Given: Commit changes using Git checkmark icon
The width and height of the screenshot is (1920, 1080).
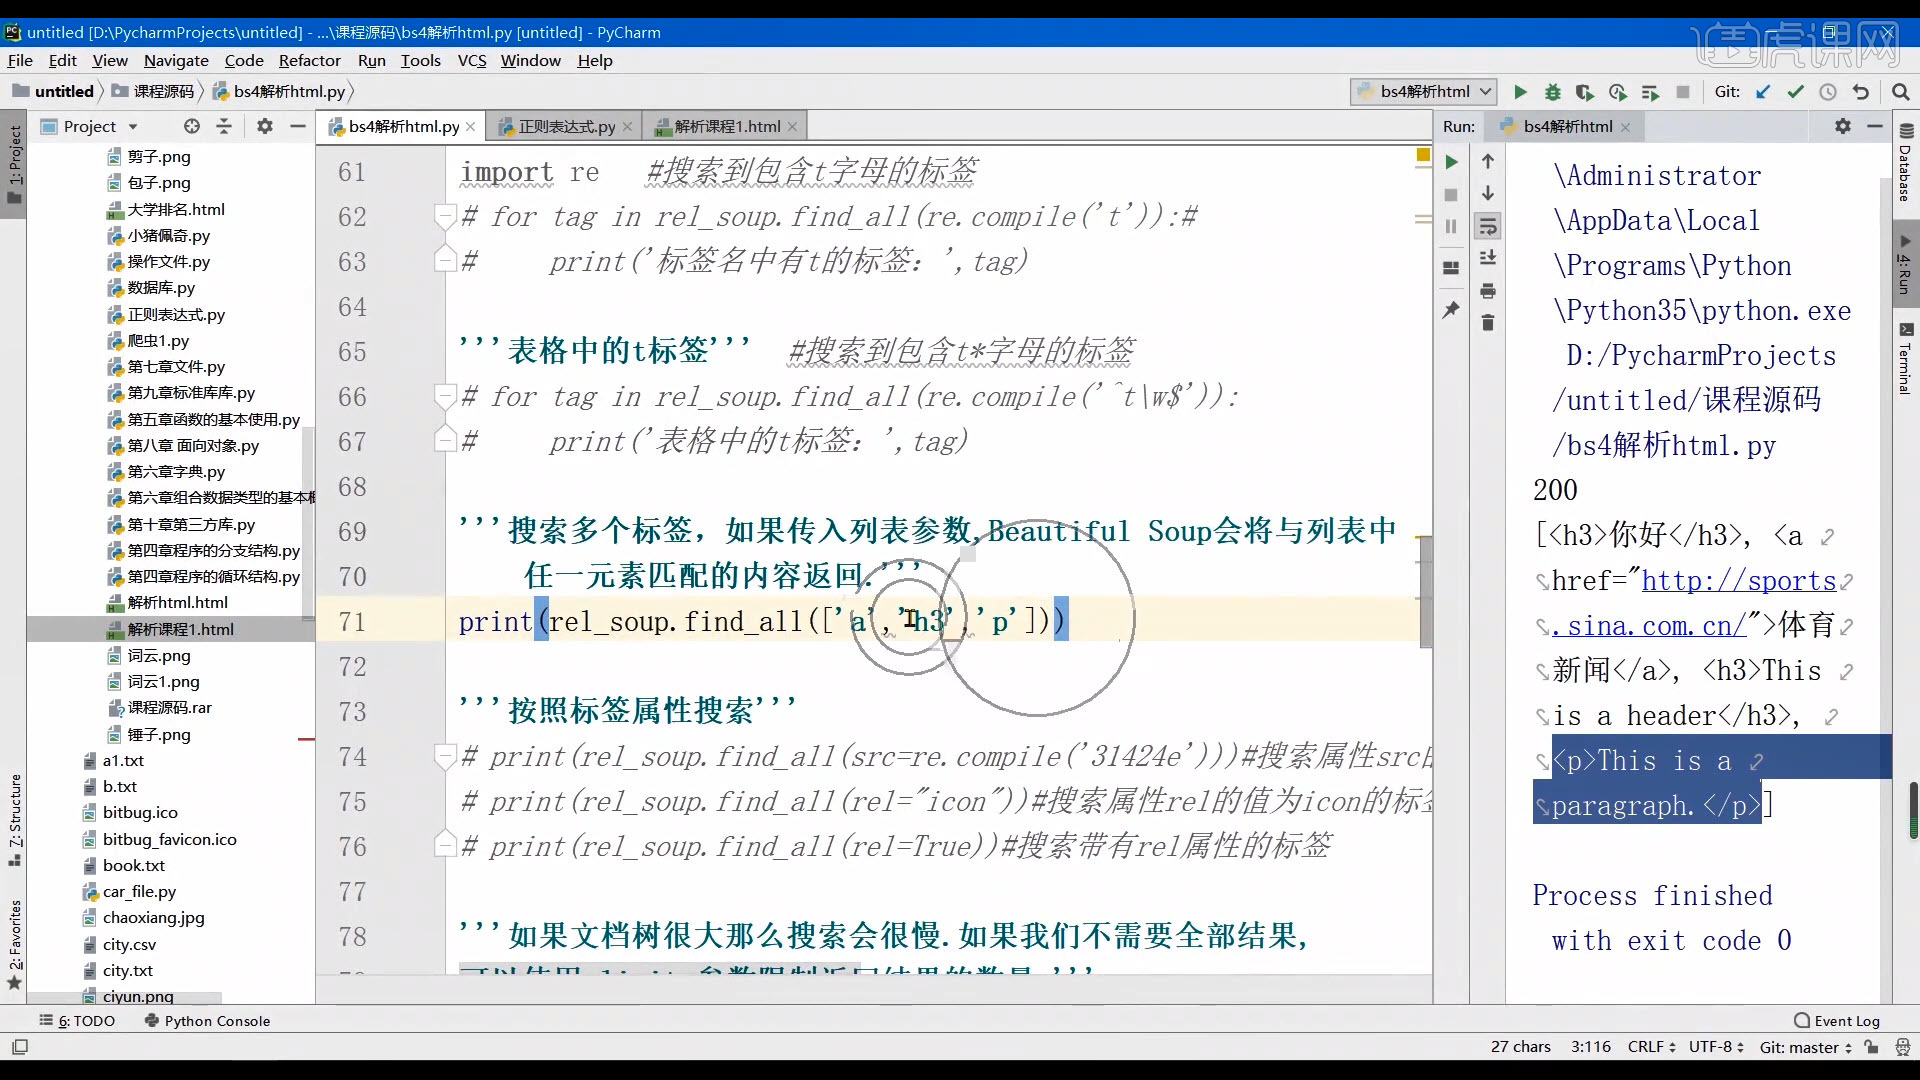Looking at the screenshot, I should click(1796, 92).
